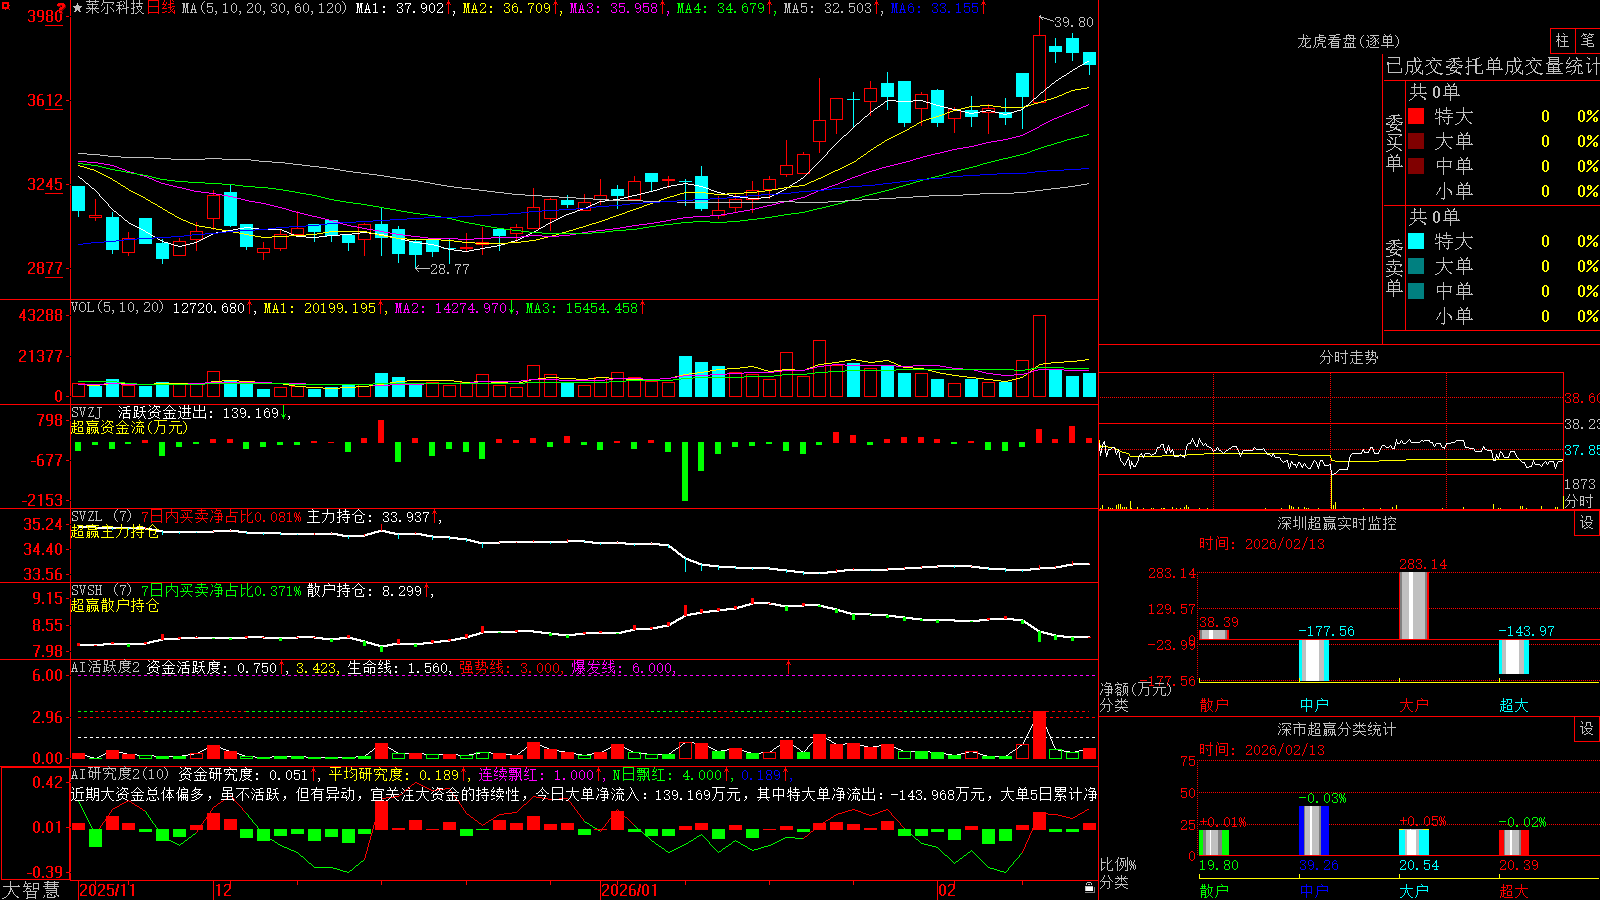
Task: Click the cyan 特大 sell-order swatch
Action: click(1416, 241)
